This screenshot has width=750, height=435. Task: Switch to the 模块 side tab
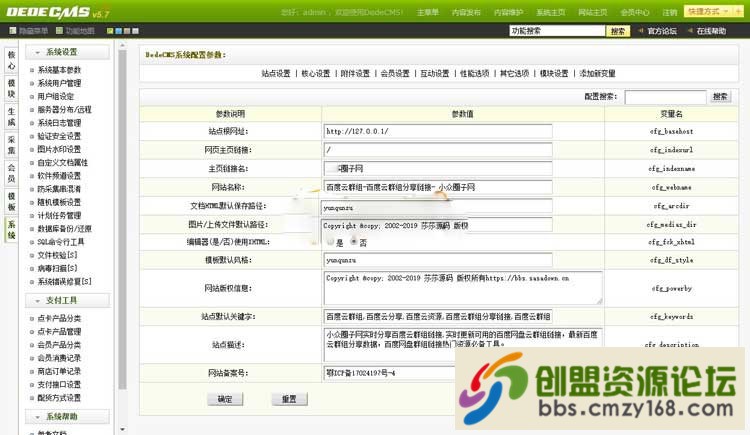click(x=11, y=89)
